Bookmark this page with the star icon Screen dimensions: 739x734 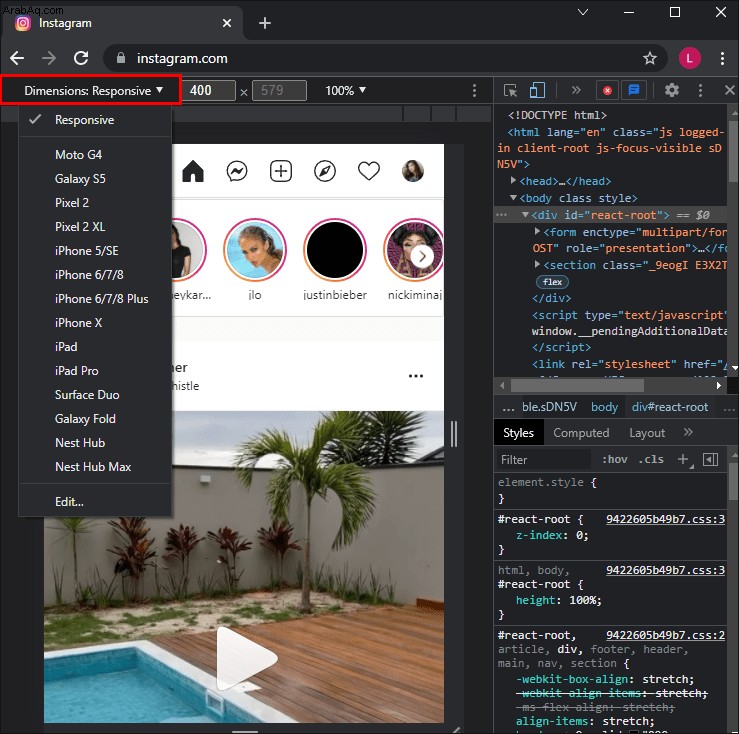pyautogui.click(x=649, y=58)
